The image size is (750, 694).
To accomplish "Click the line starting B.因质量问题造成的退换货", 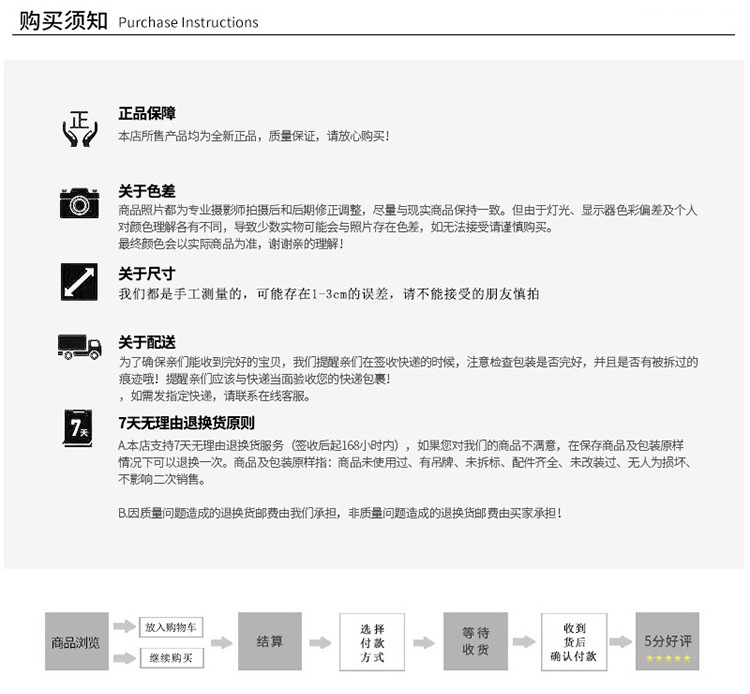I will pyautogui.click(x=340, y=513).
